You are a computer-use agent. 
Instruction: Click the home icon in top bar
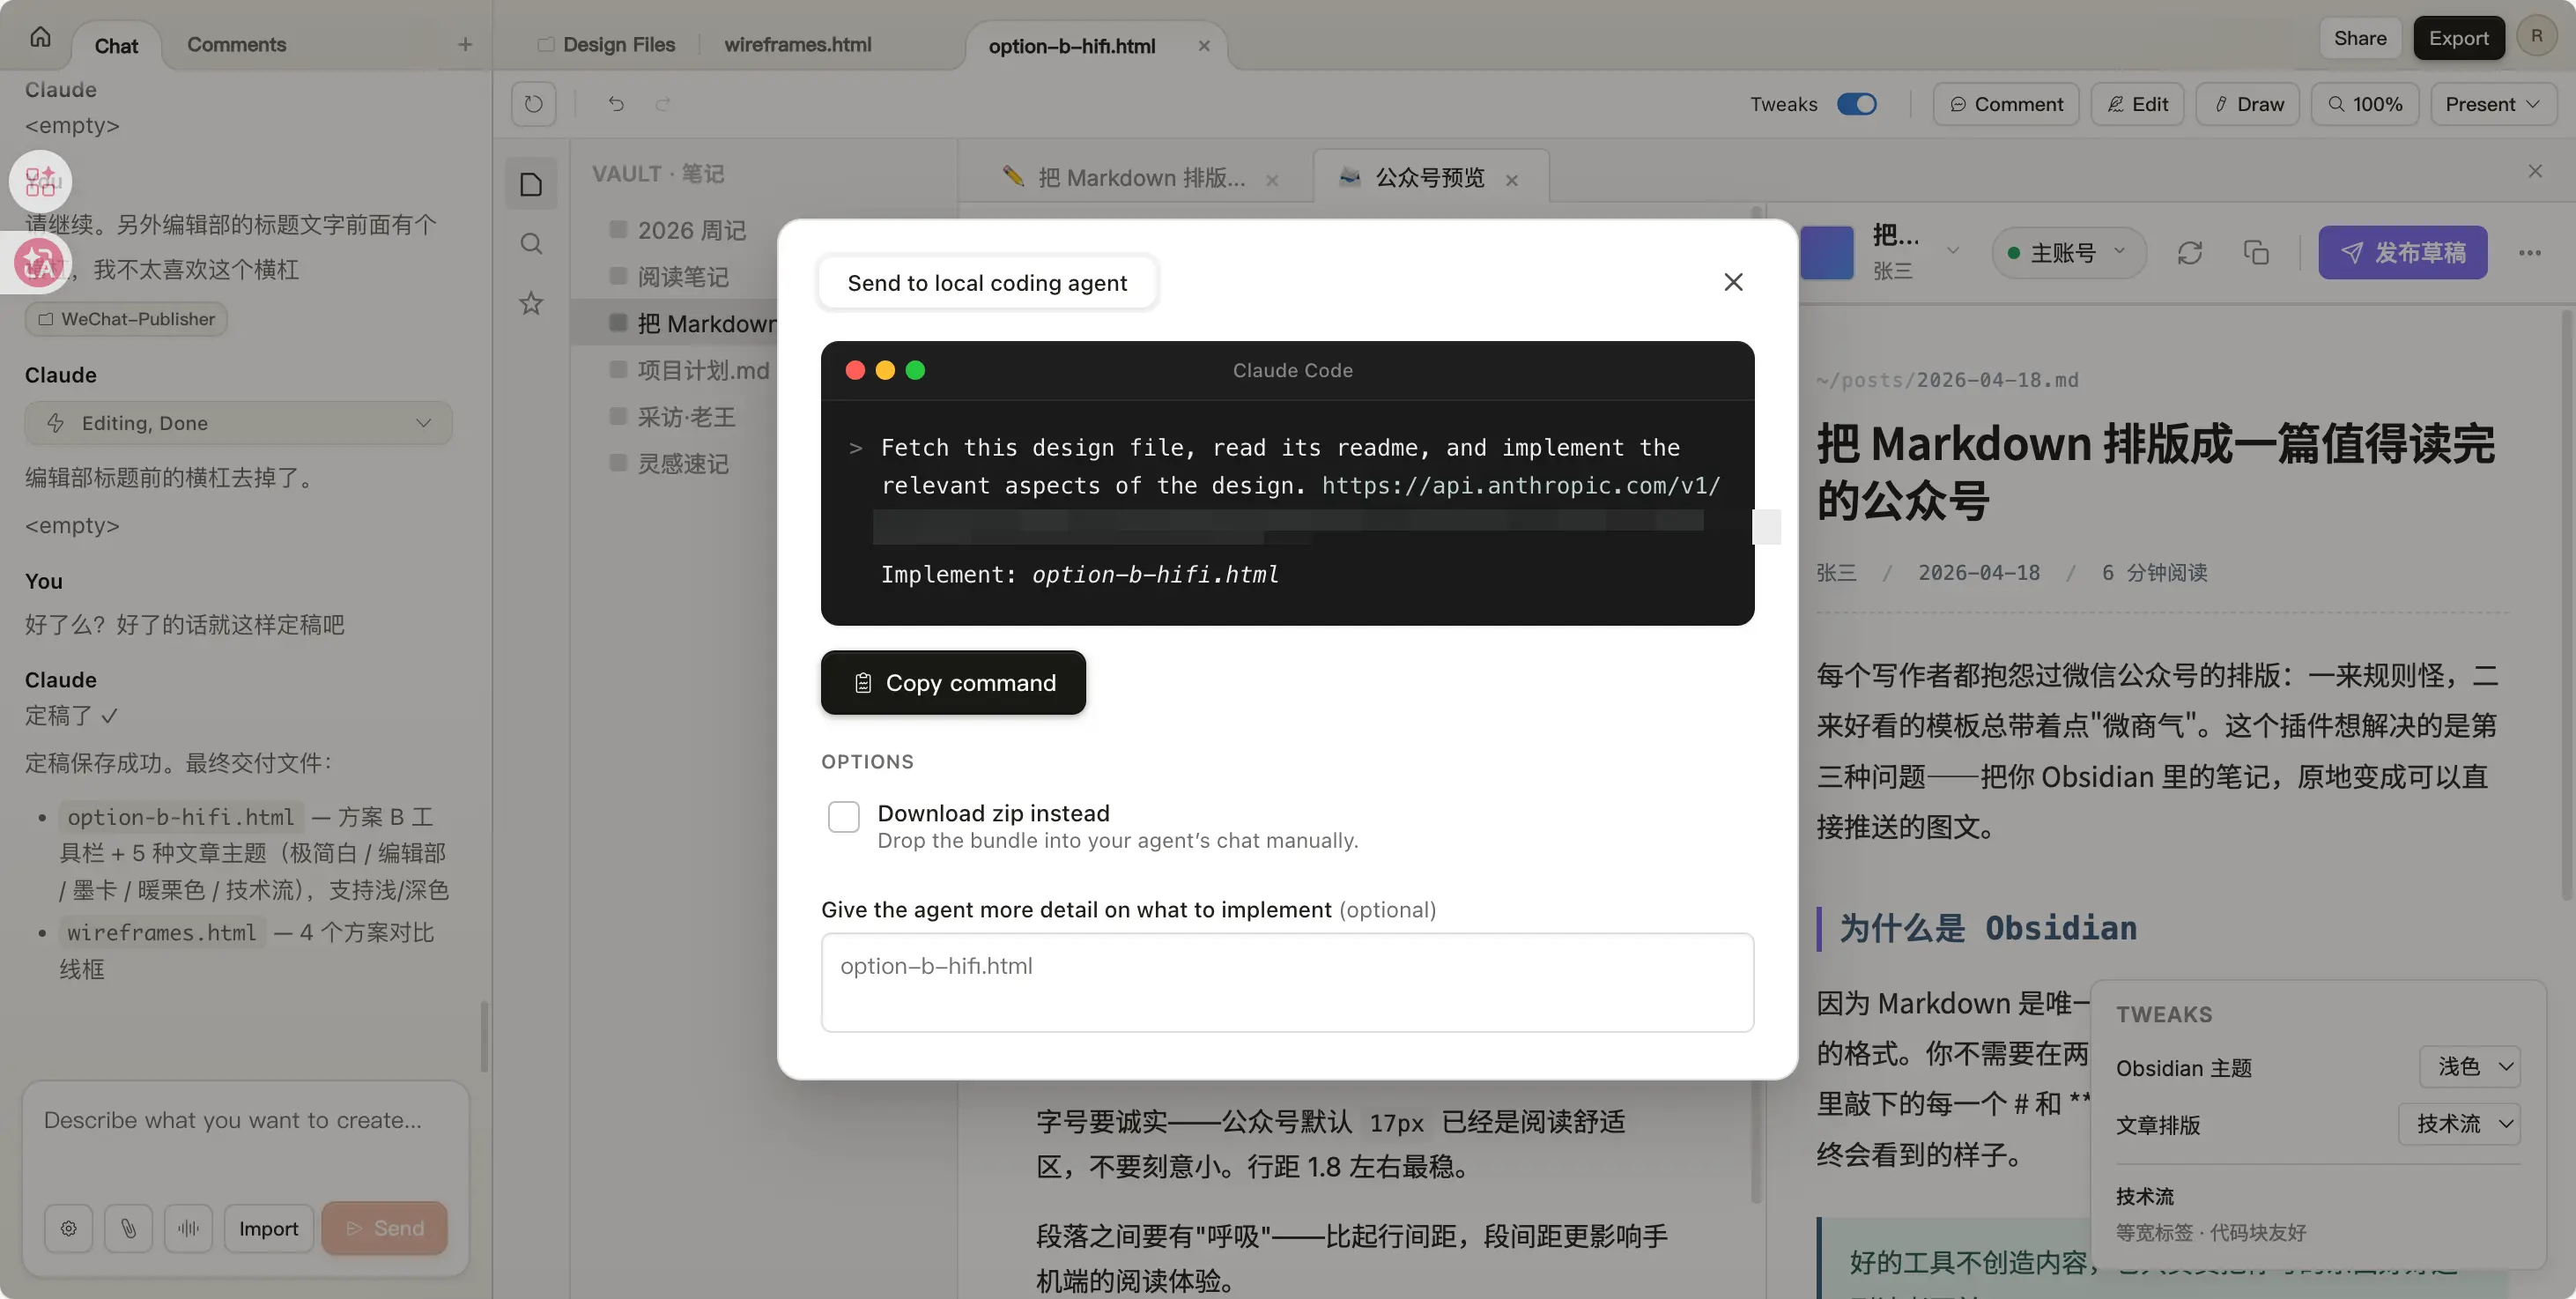[40, 38]
